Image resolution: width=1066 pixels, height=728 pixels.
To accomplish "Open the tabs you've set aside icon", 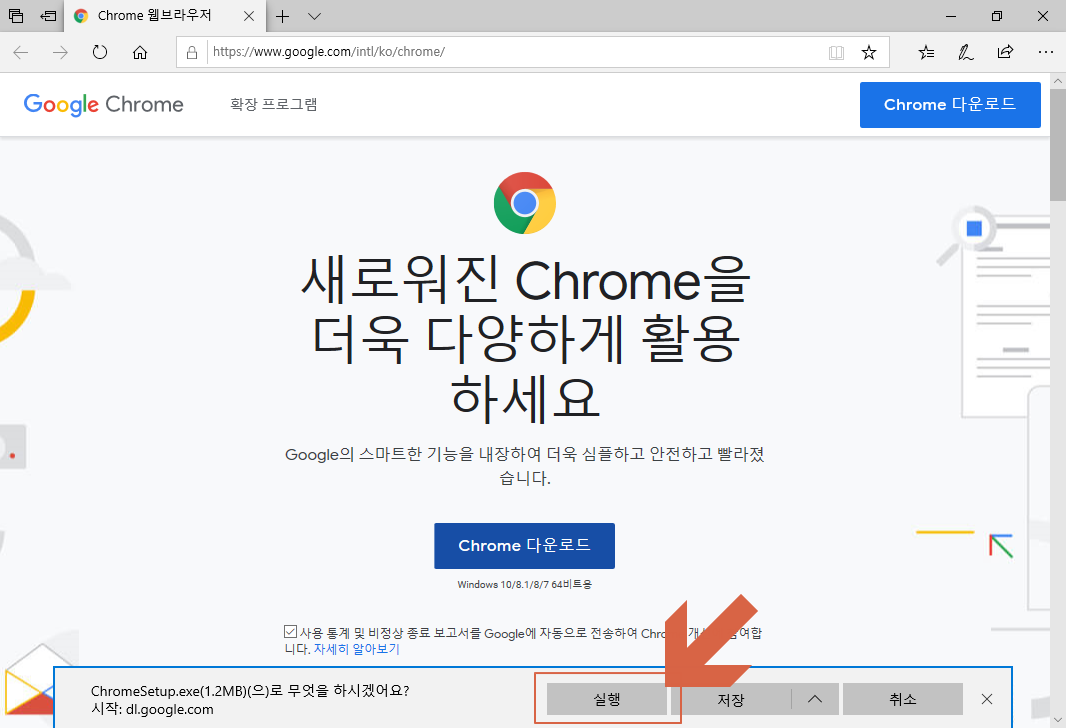I will (x=16, y=16).
